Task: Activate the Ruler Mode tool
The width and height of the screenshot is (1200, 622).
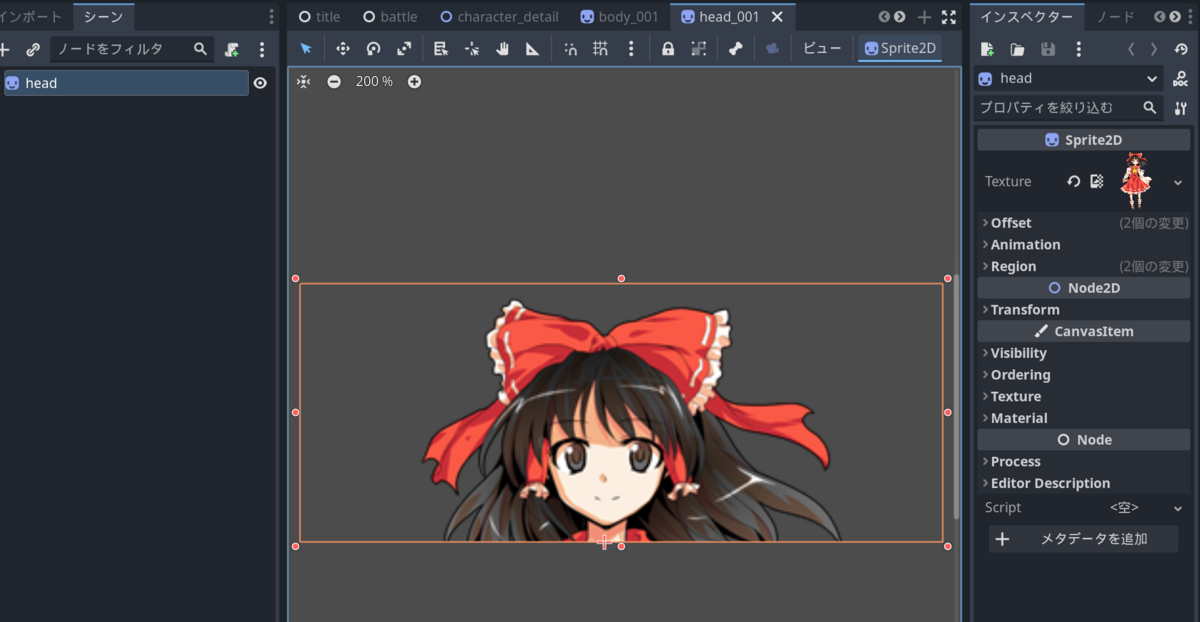Action: (x=532, y=48)
